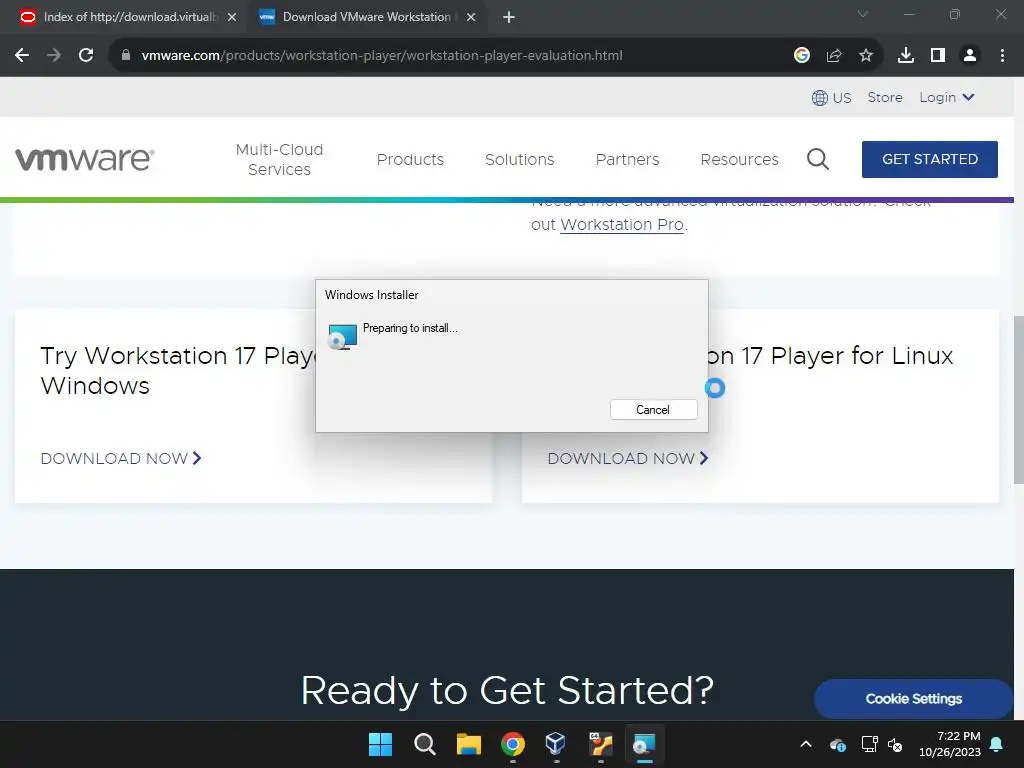Cancel the Windows Installer dialog
The height and width of the screenshot is (768, 1024).
[654, 409]
